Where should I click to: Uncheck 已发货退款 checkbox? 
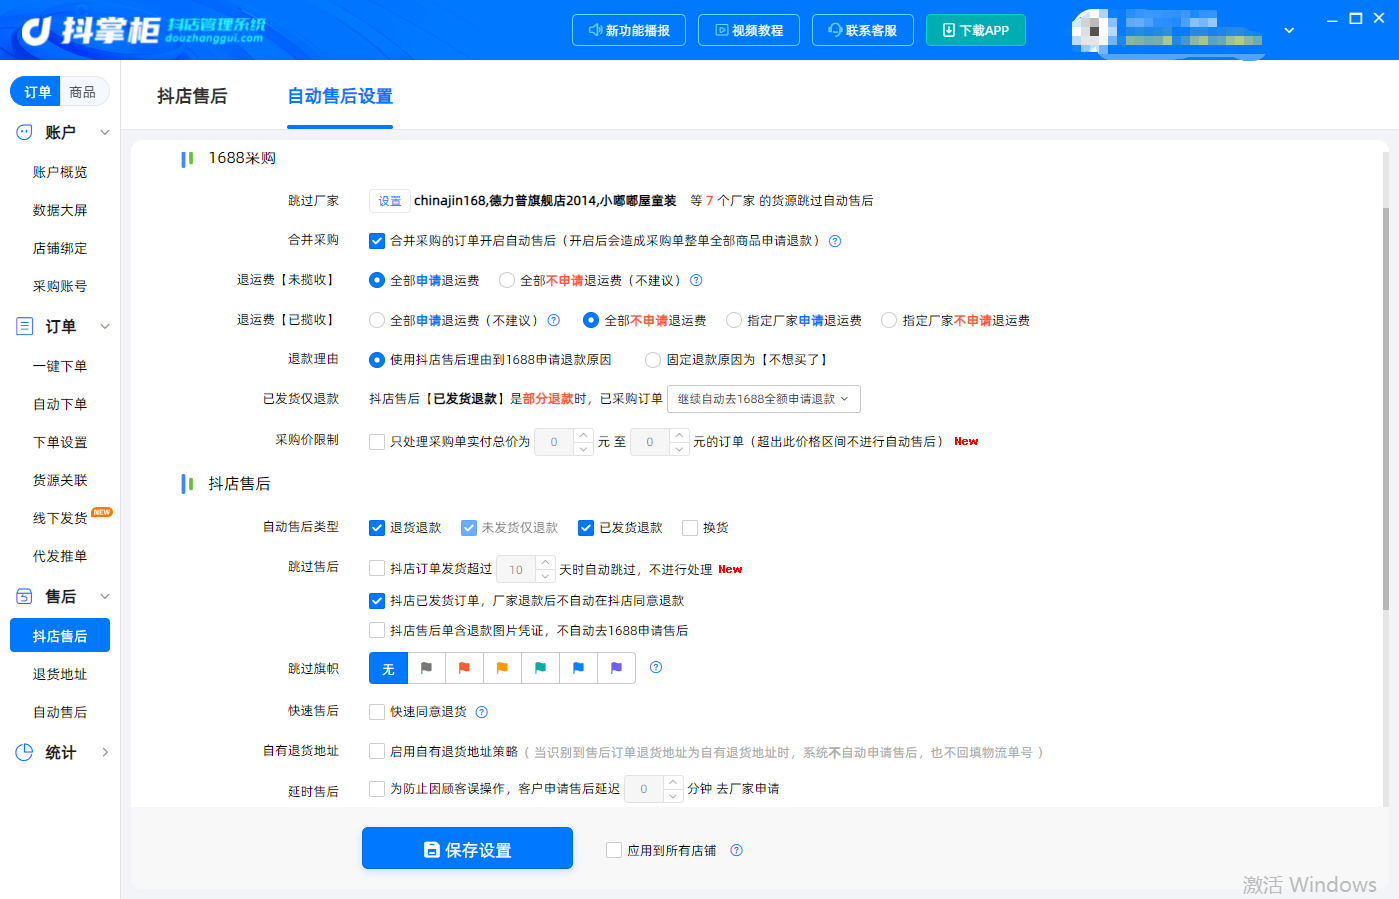point(586,528)
